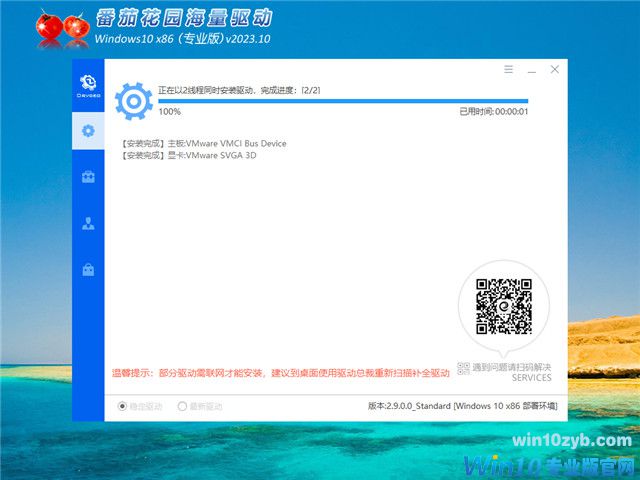The width and height of the screenshot is (640, 480).
Task: Open the toolbox briefcase sidebar icon
Action: (x=88, y=177)
